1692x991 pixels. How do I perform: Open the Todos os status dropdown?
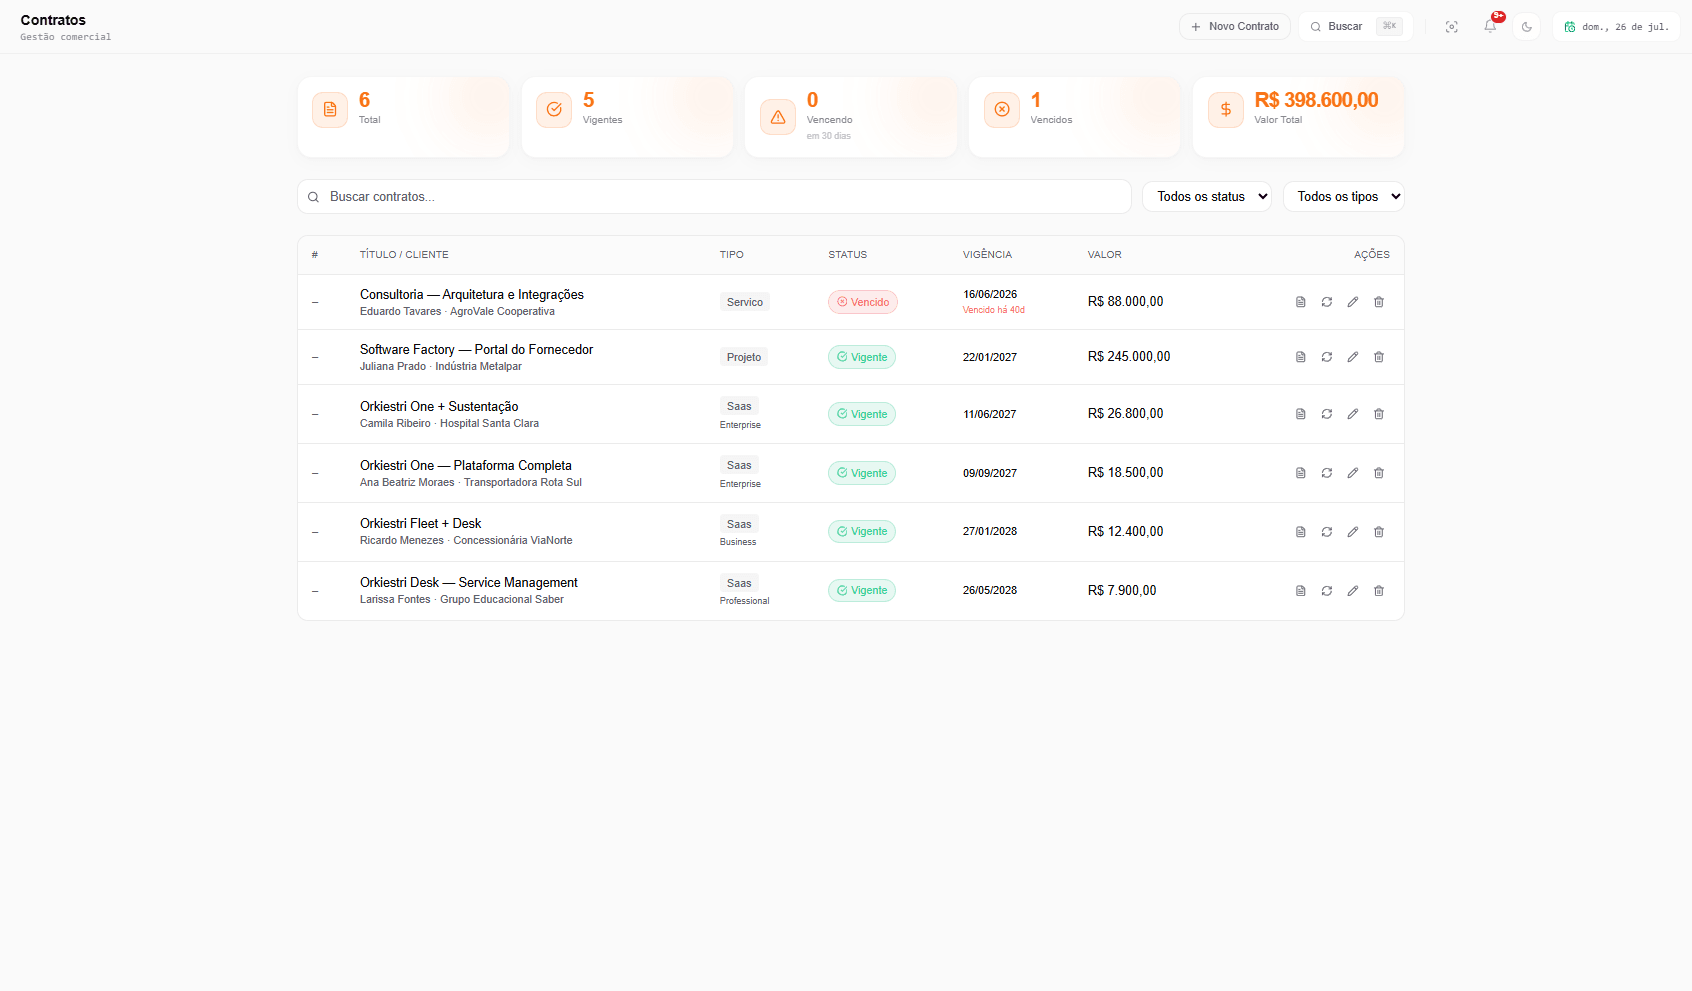click(1207, 197)
